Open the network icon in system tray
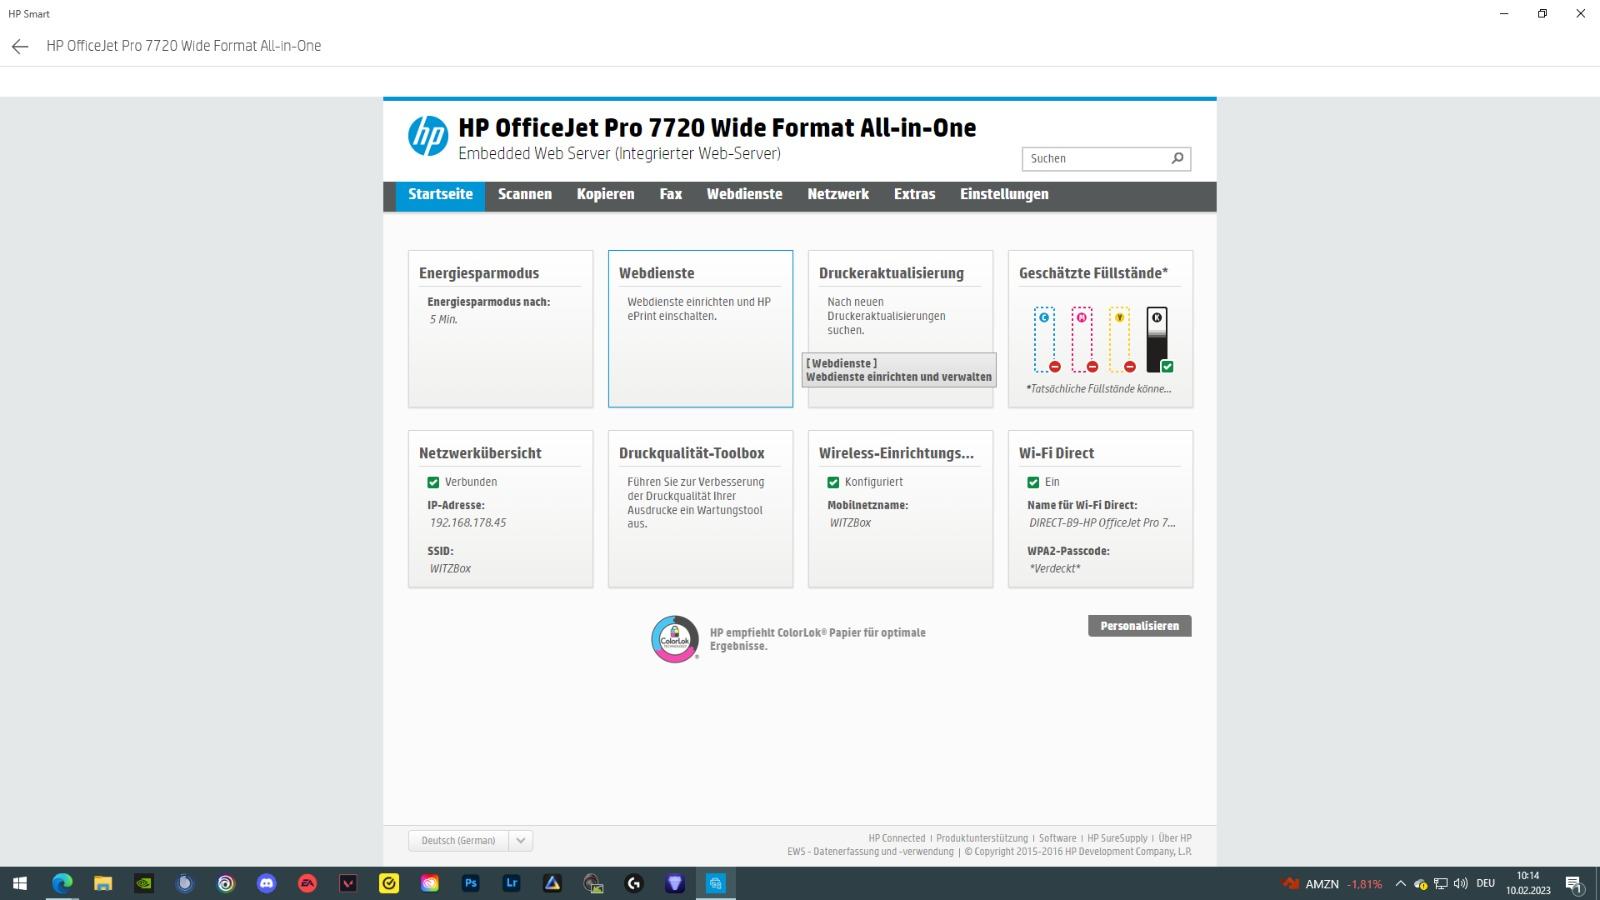 coord(1441,884)
